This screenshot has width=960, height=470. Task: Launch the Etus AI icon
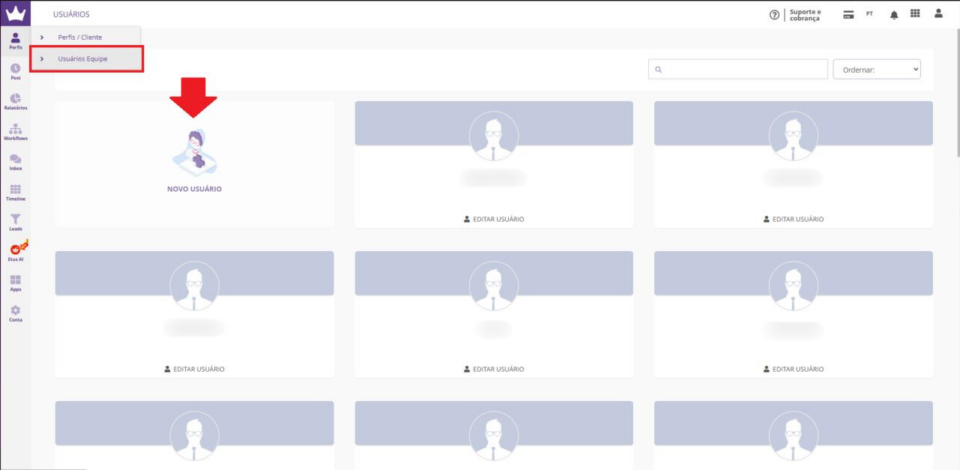16,252
